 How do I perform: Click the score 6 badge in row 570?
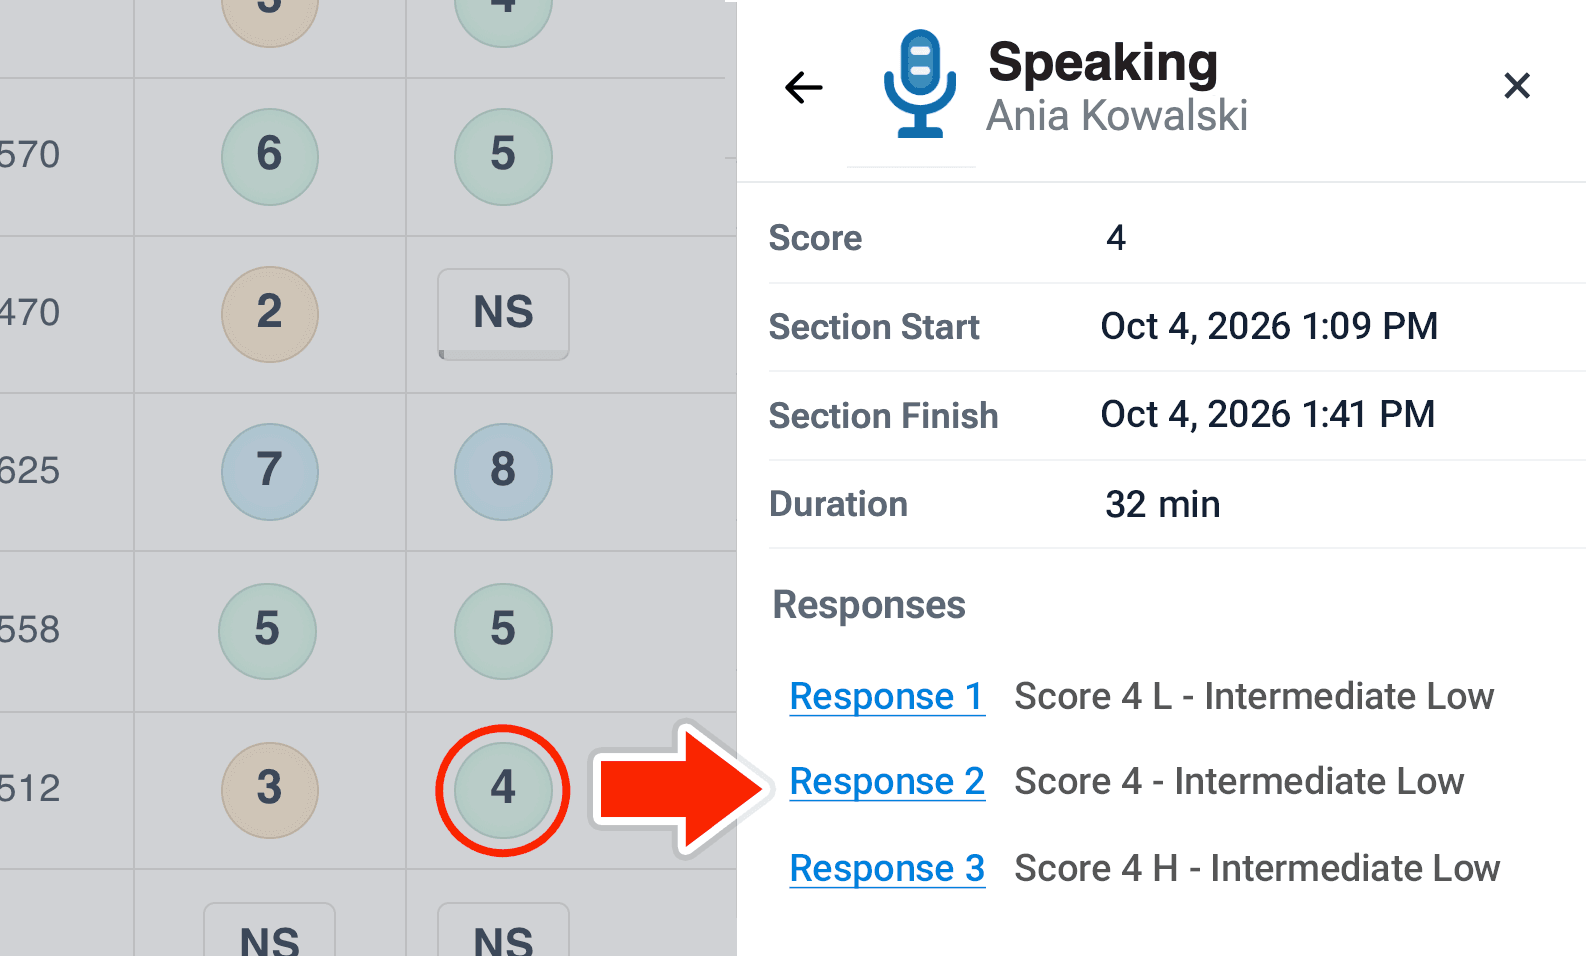270,156
